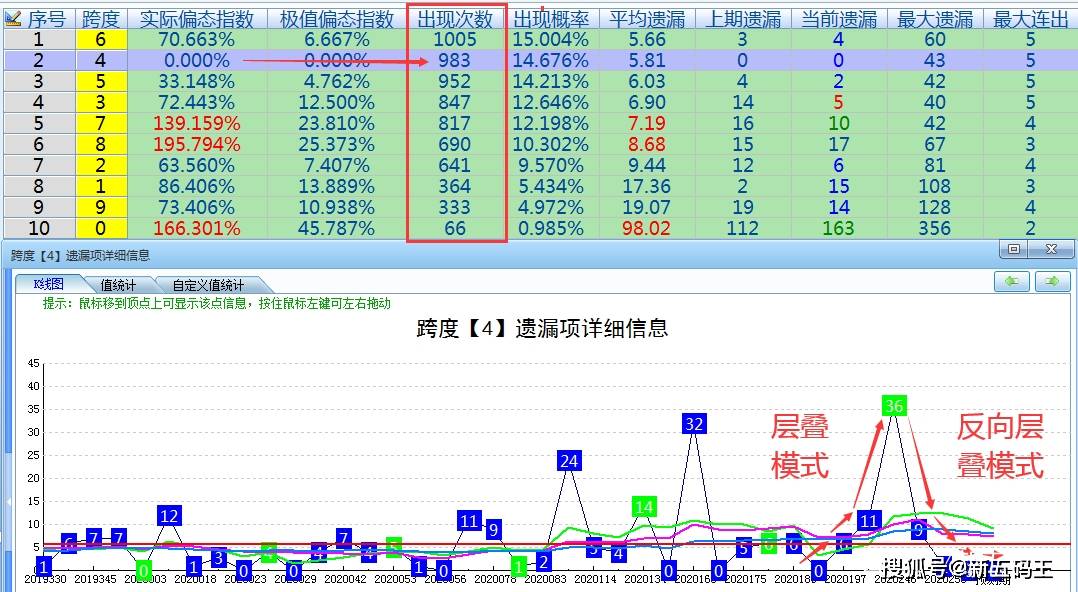This screenshot has width=1078, height=592.
Task: Select row number 10 in 序号 column
Action: point(39,228)
